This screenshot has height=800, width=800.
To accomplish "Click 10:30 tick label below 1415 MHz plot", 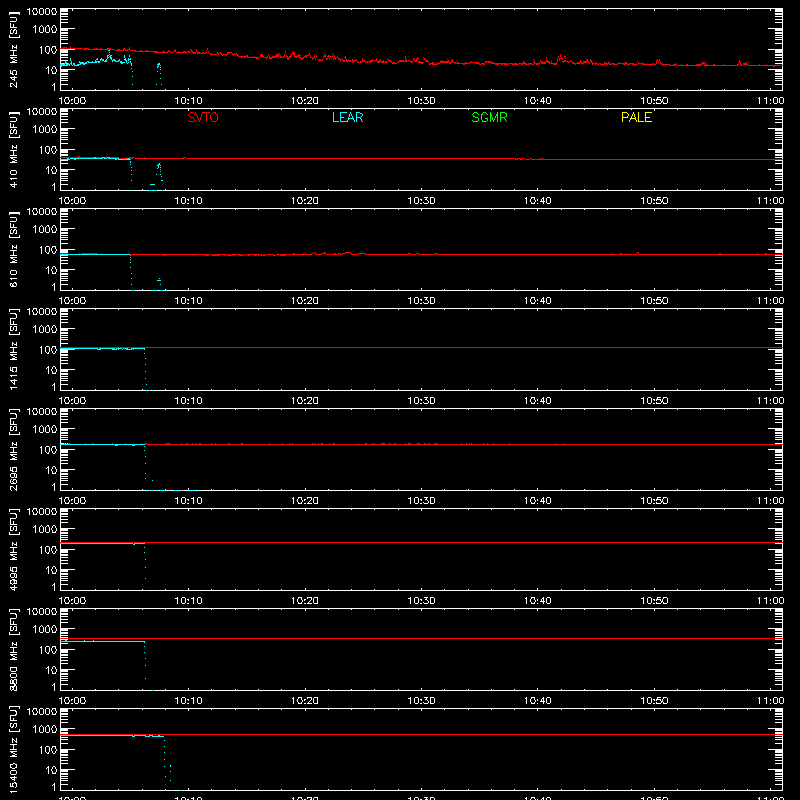I will (421, 401).
